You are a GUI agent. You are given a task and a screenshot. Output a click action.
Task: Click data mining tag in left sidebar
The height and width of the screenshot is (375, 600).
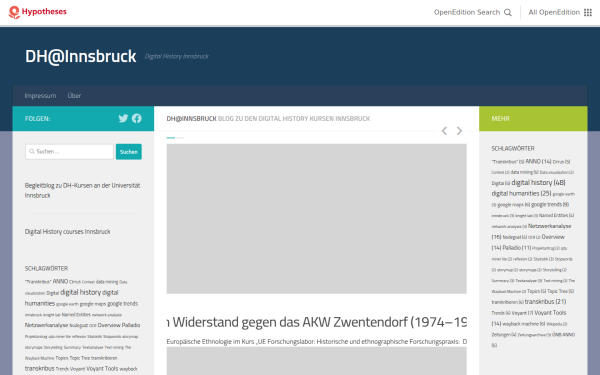[x=107, y=282]
